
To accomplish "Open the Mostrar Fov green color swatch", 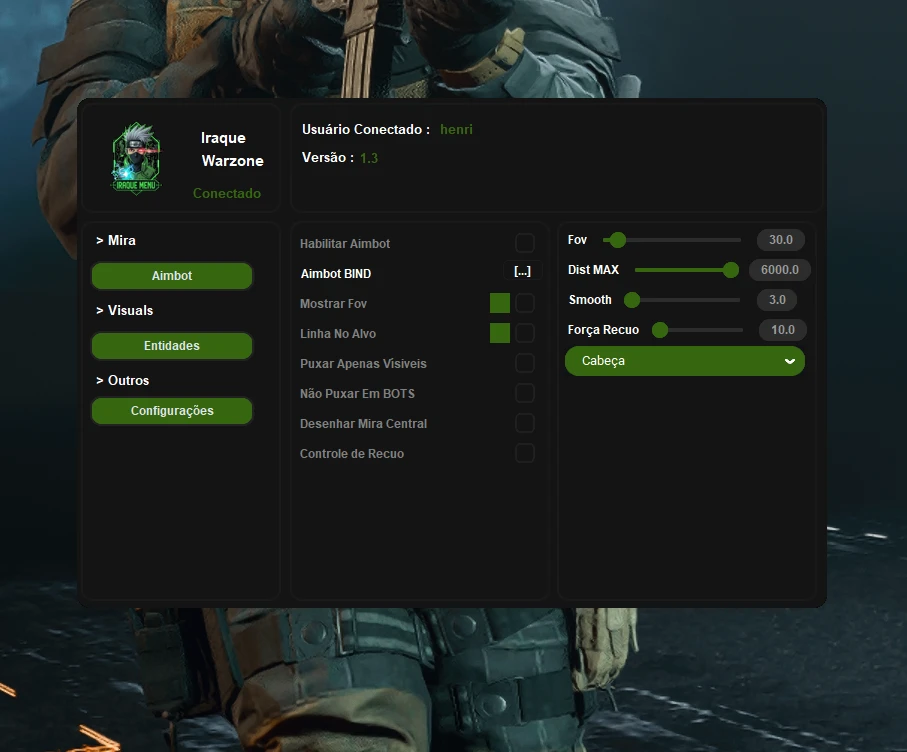I will coord(500,303).
